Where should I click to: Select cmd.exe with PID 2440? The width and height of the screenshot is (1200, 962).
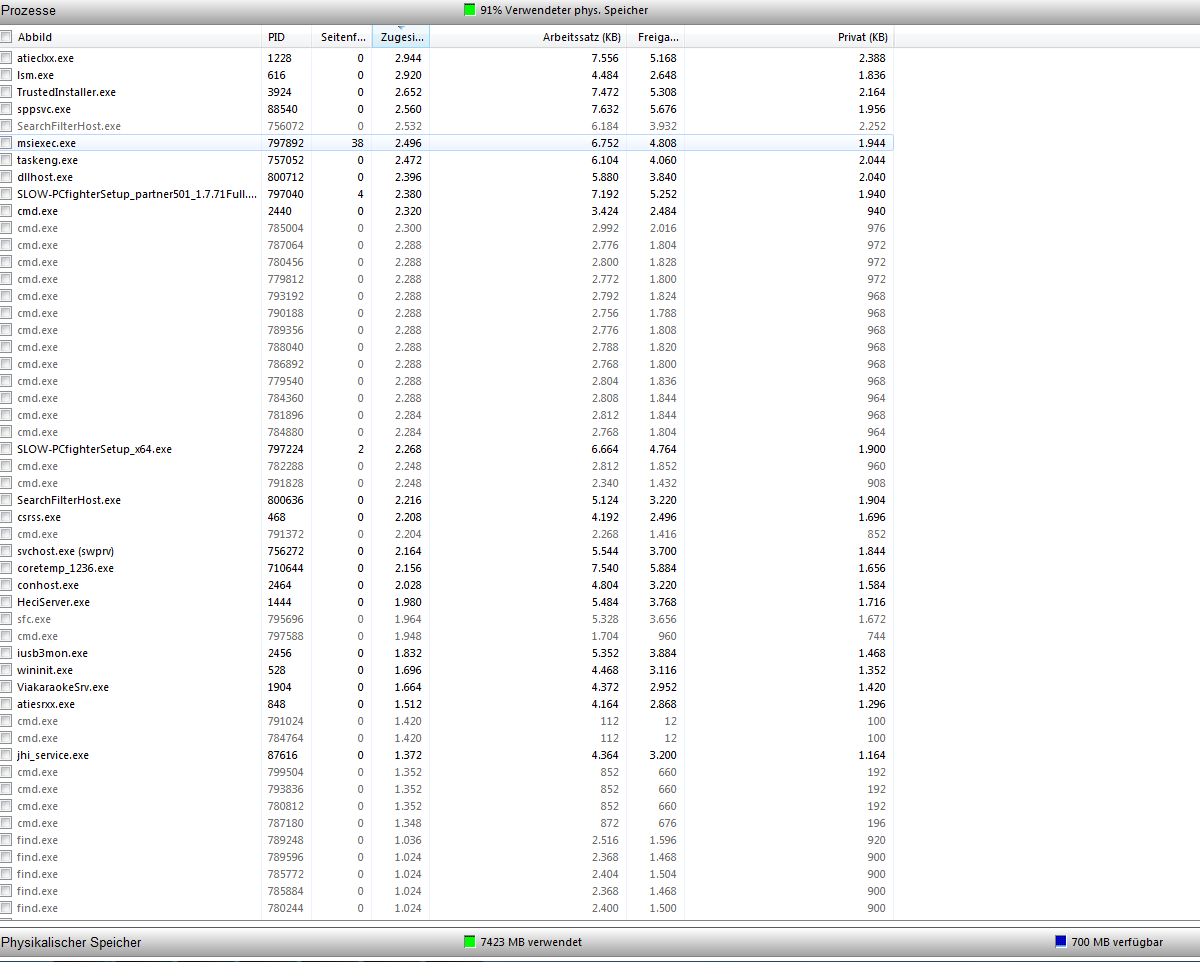point(37,211)
